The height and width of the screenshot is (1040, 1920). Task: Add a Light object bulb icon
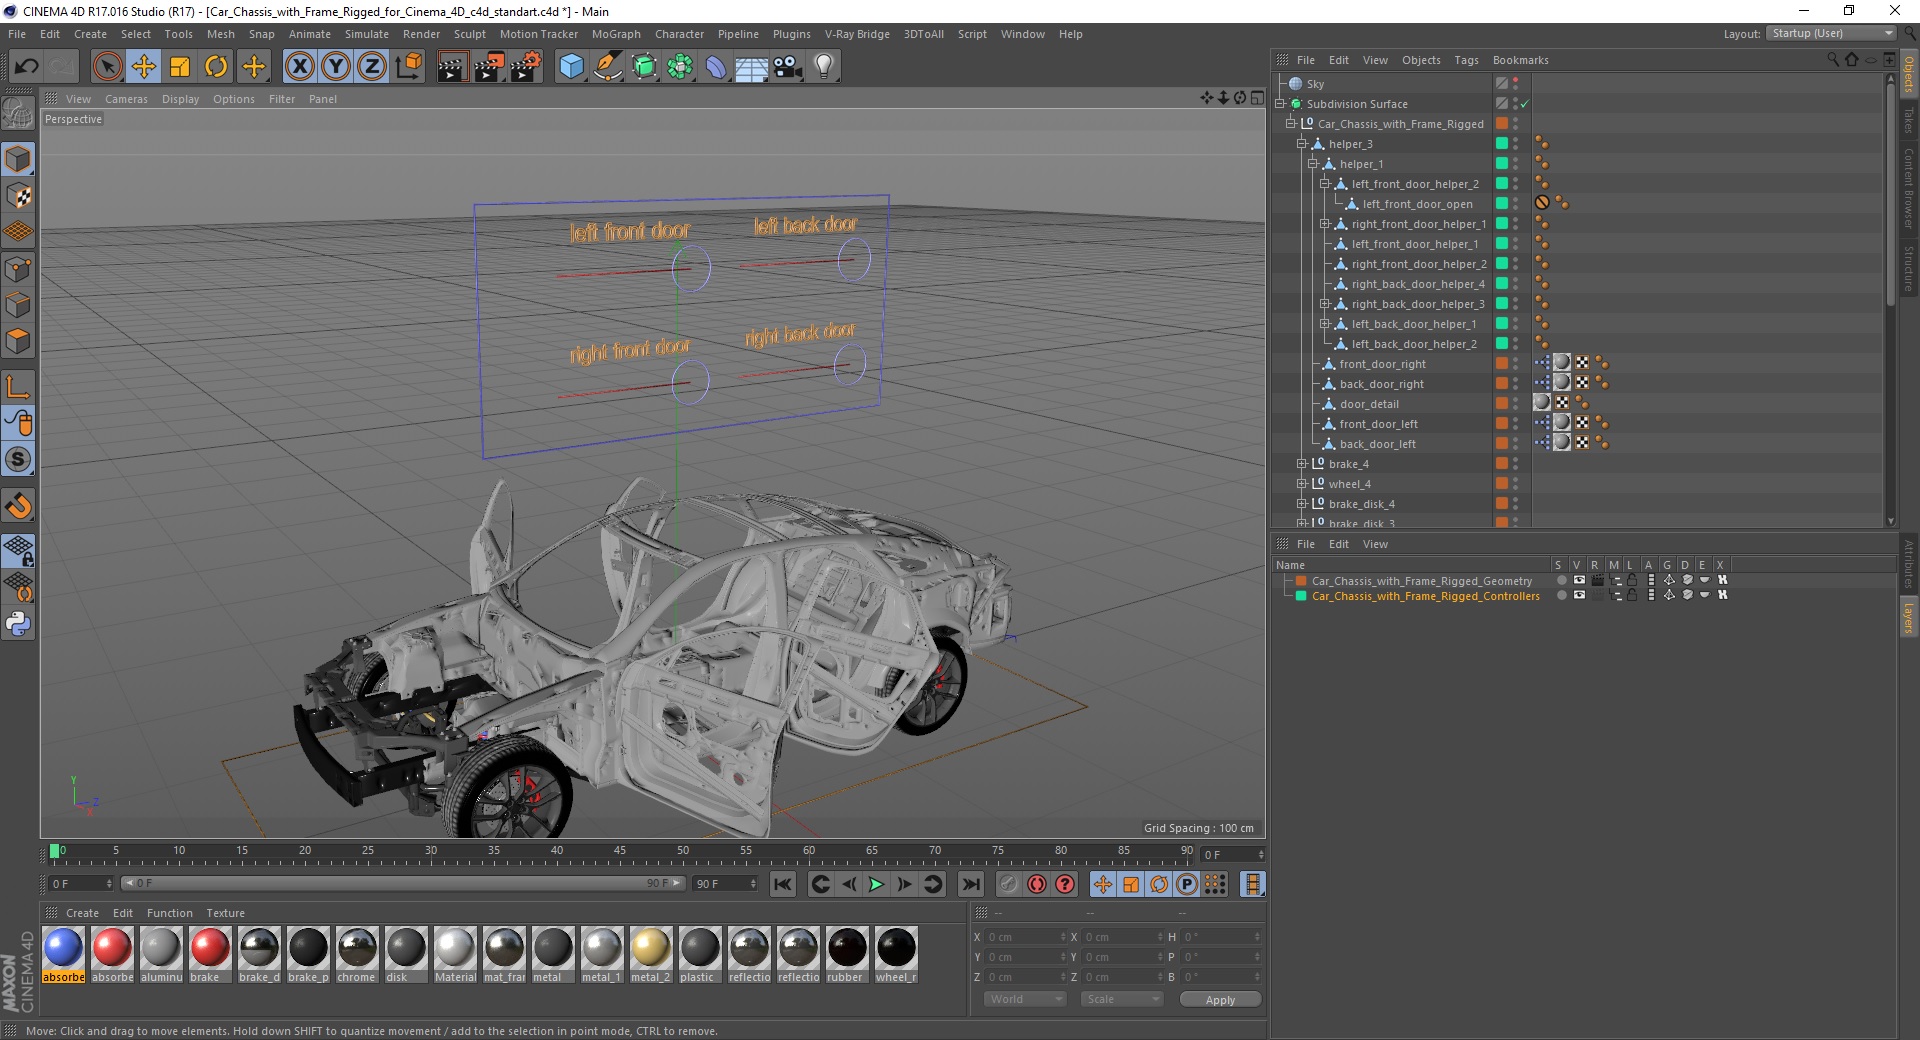point(824,67)
